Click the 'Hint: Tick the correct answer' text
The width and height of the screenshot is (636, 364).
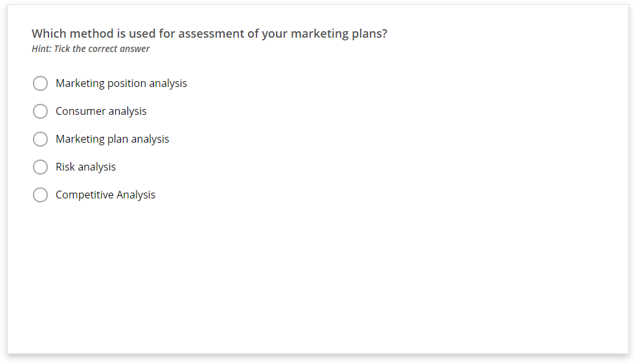pyautogui.click(x=90, y=49)
